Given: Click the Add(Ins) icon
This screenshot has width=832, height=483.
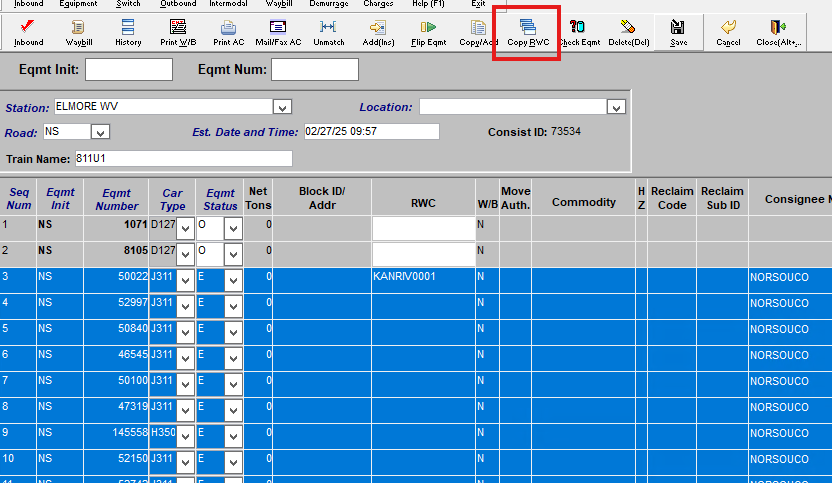Looking at the screenshot, I should point(378,32).
